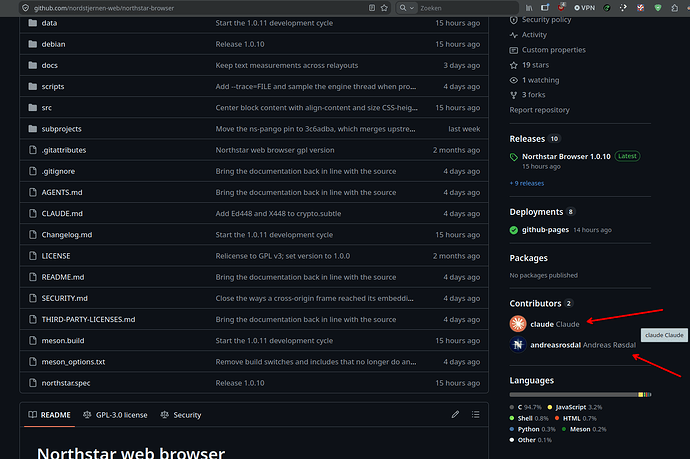Open the data folder

pos(49,23)
